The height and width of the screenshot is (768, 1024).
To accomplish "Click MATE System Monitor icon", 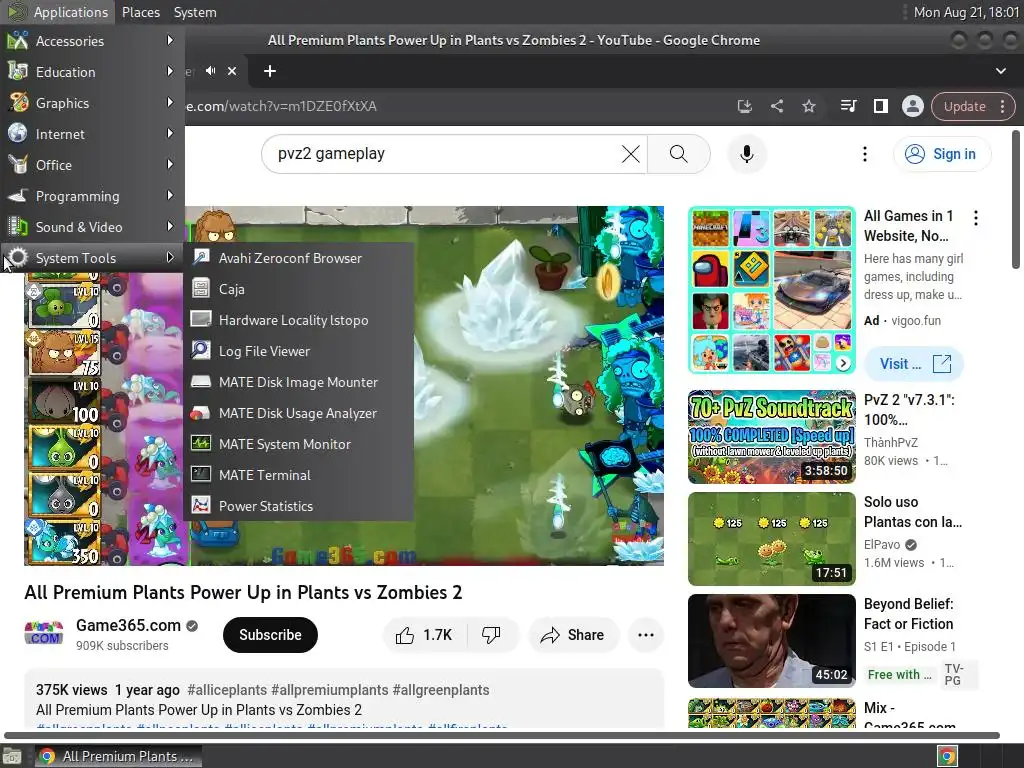I will 200,443.
